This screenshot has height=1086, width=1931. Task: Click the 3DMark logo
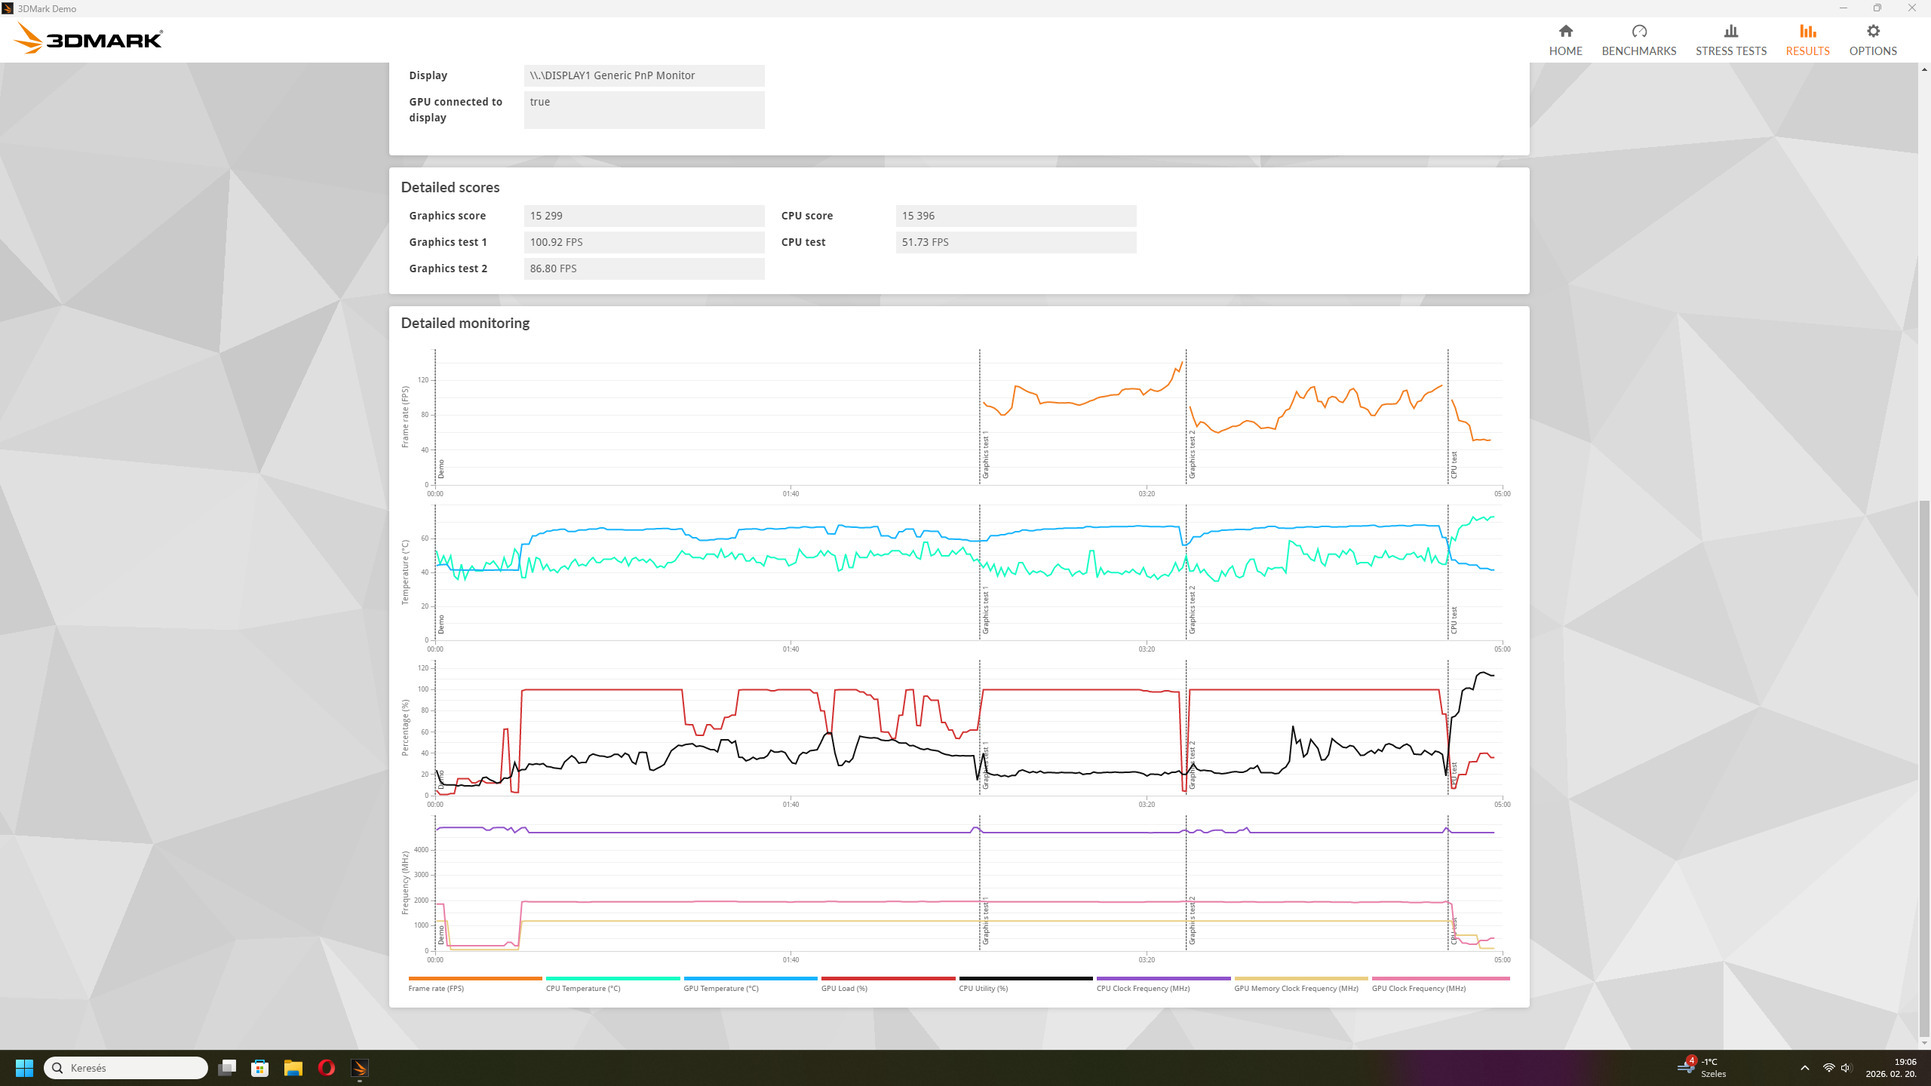coord(89,40)
